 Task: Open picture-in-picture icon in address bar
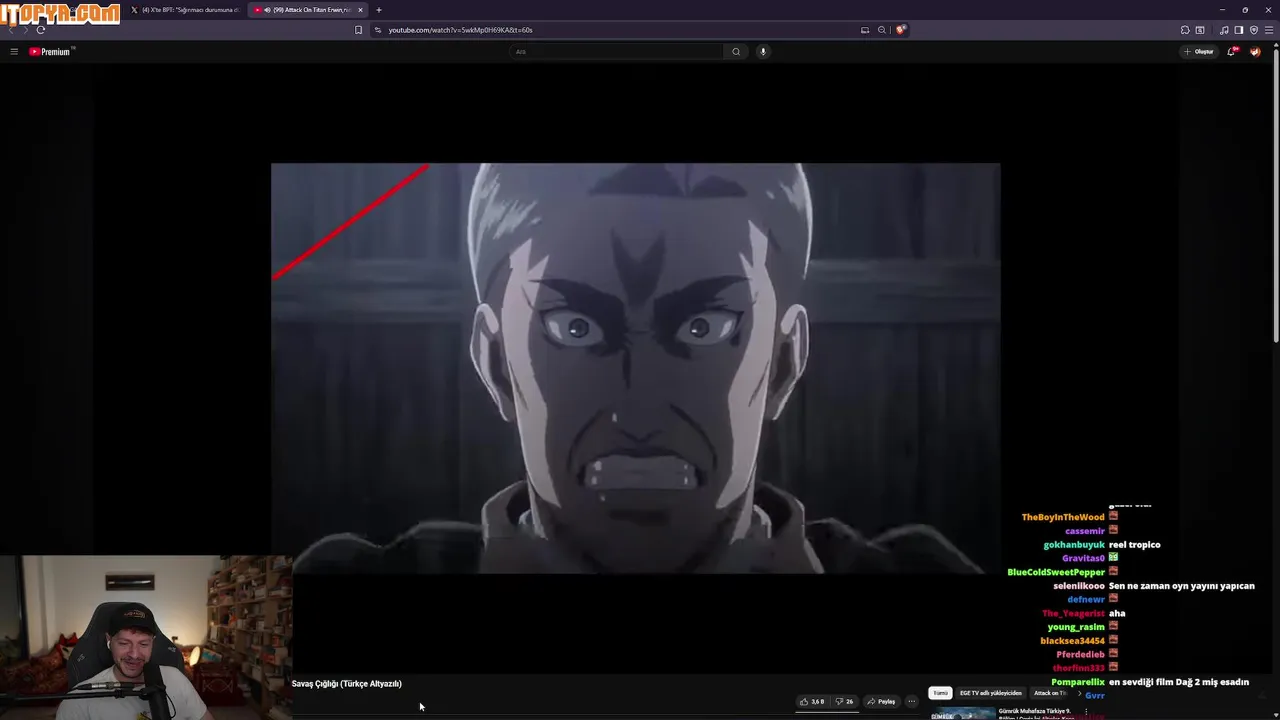pos(865,30)
